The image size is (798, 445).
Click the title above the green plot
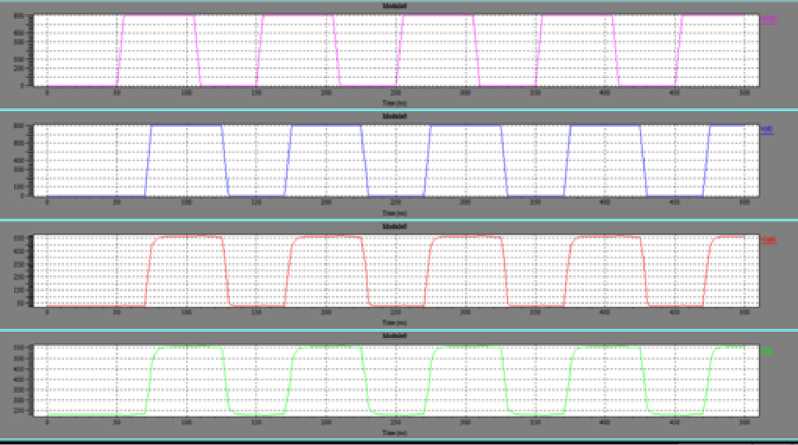click(x=394, y=336)
